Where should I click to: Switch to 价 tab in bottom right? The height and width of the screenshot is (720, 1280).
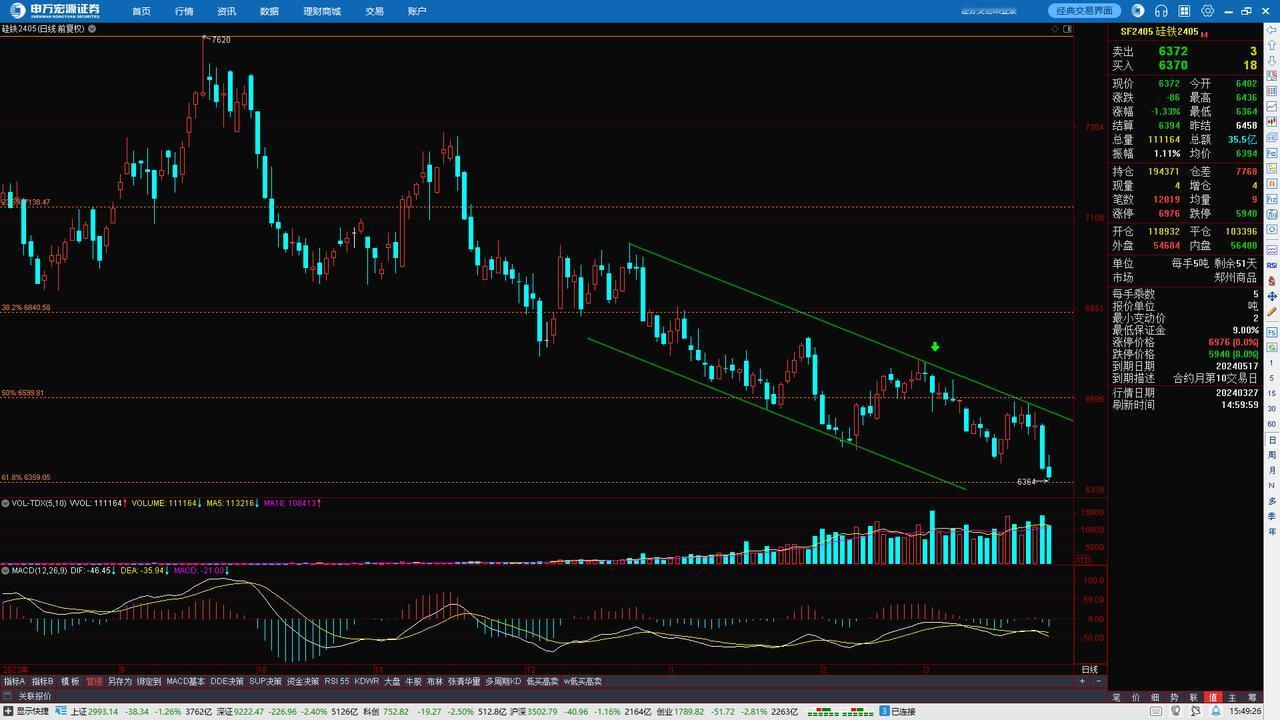pos(1136,697)
